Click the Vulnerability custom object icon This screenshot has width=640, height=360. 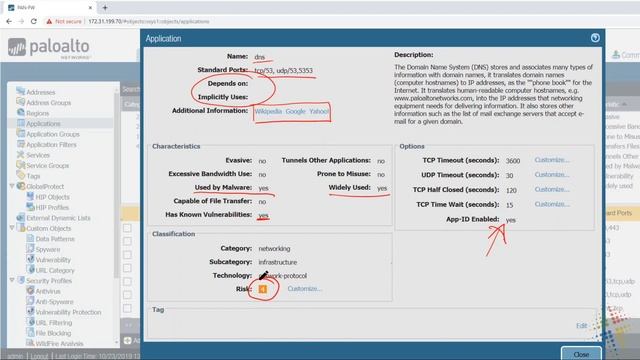tap(30, 259)
